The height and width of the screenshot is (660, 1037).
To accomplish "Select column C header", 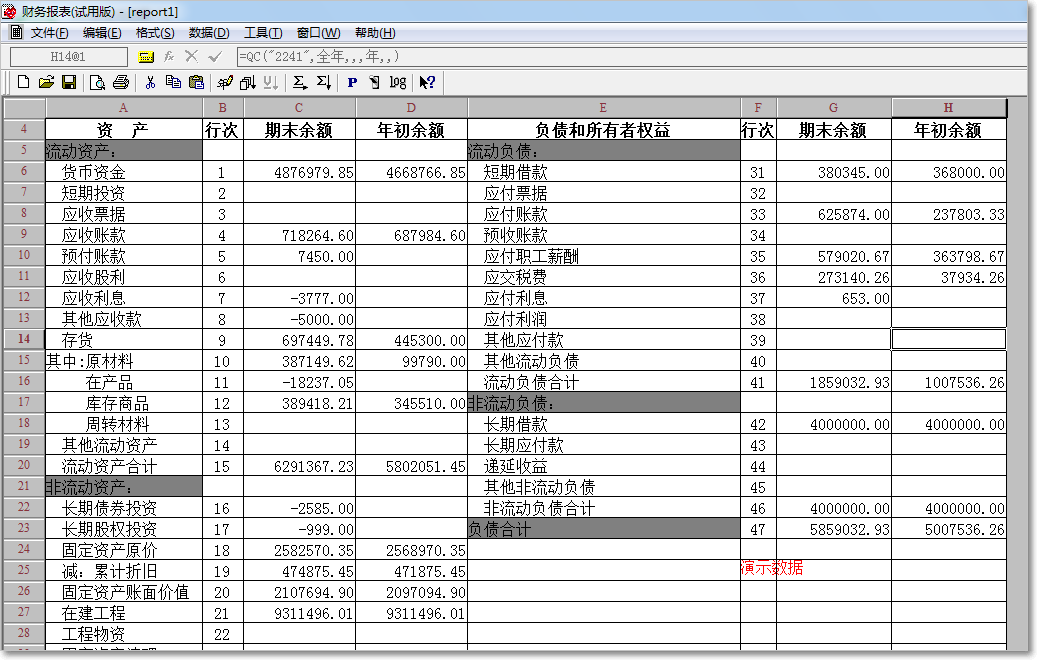I will [299, 108].
